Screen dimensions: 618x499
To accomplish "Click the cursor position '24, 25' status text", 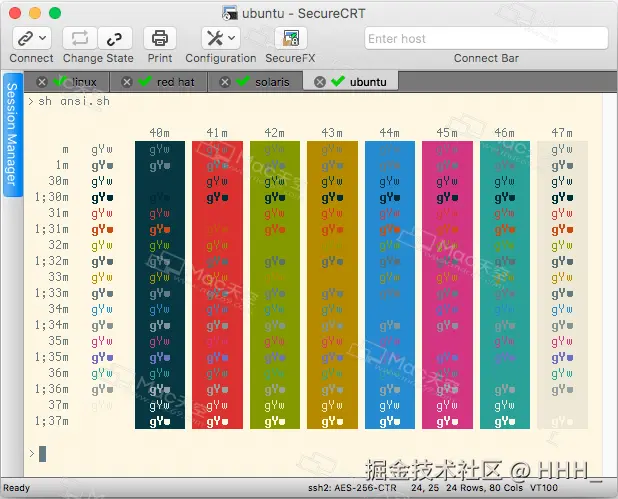I will (425, 488).
